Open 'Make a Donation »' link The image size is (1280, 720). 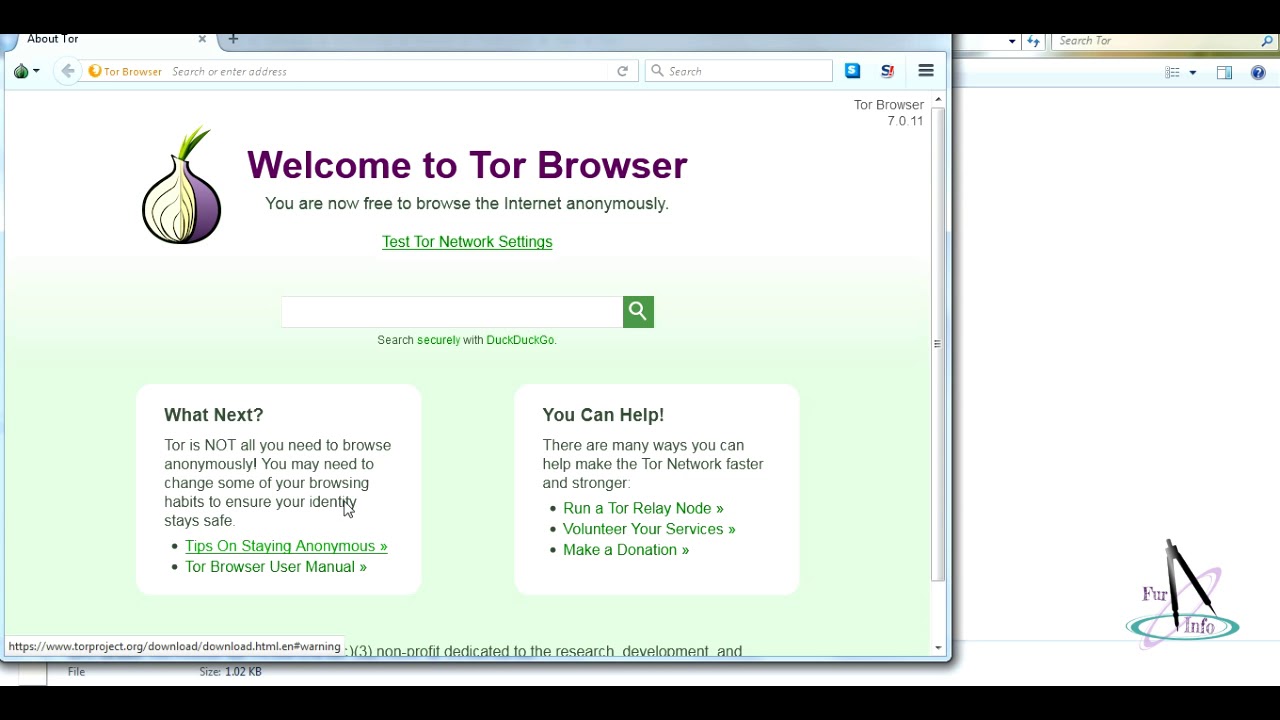point(626,550)
